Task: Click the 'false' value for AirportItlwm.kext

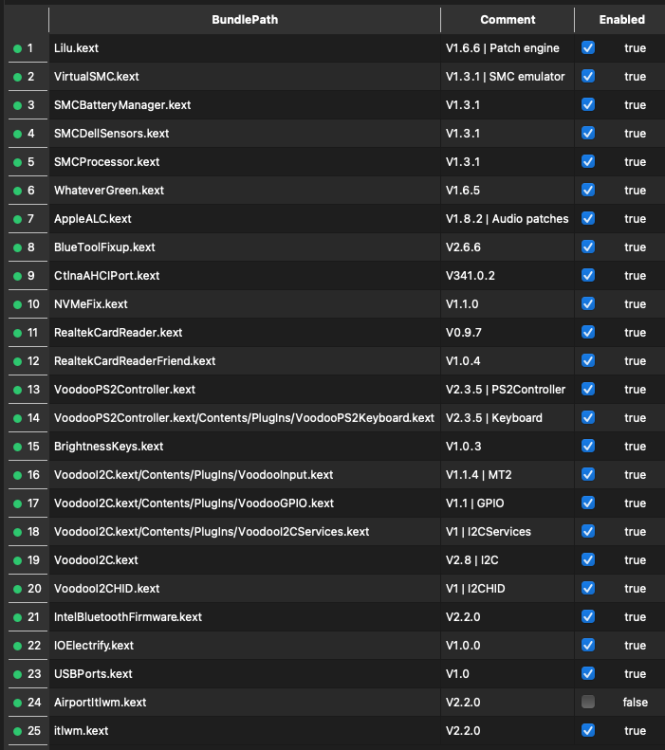Action: tap(635, 702)
